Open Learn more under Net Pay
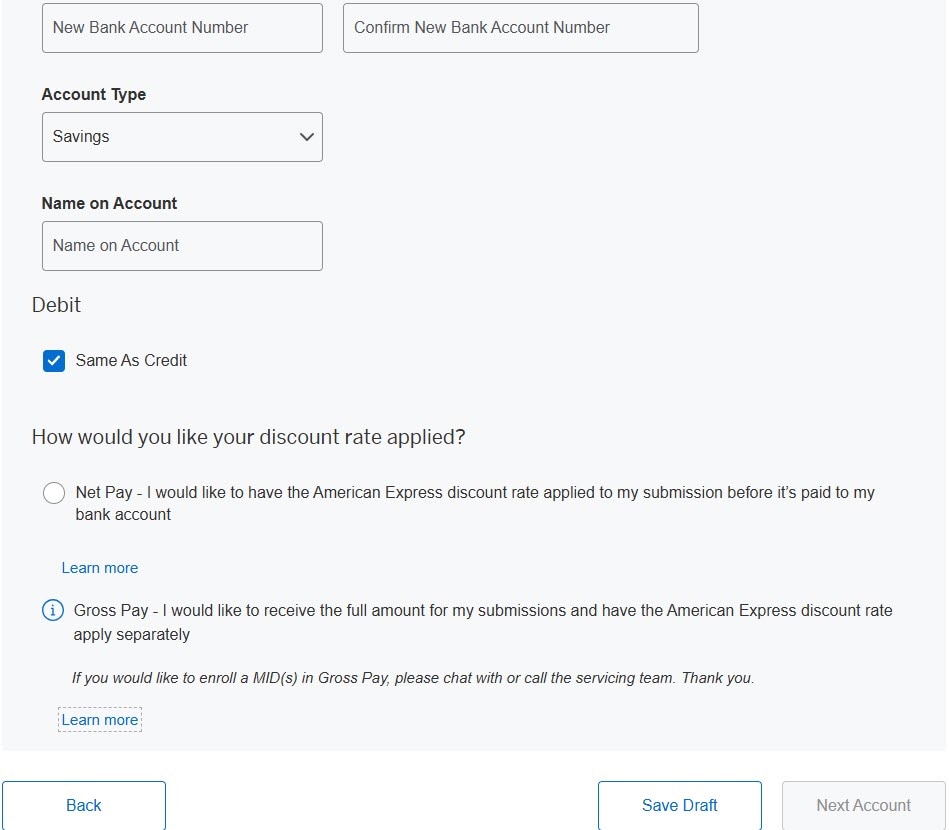949x830 pixels. point(100,567)
